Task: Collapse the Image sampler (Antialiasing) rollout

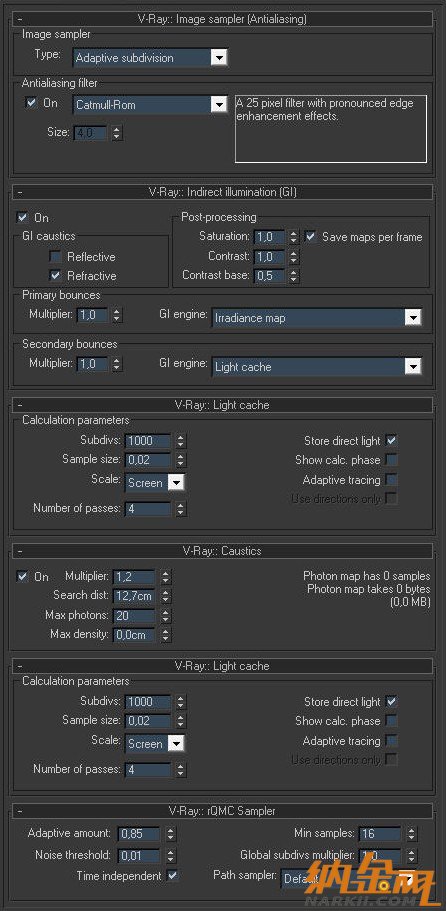Action: click(x=223, y=19)
